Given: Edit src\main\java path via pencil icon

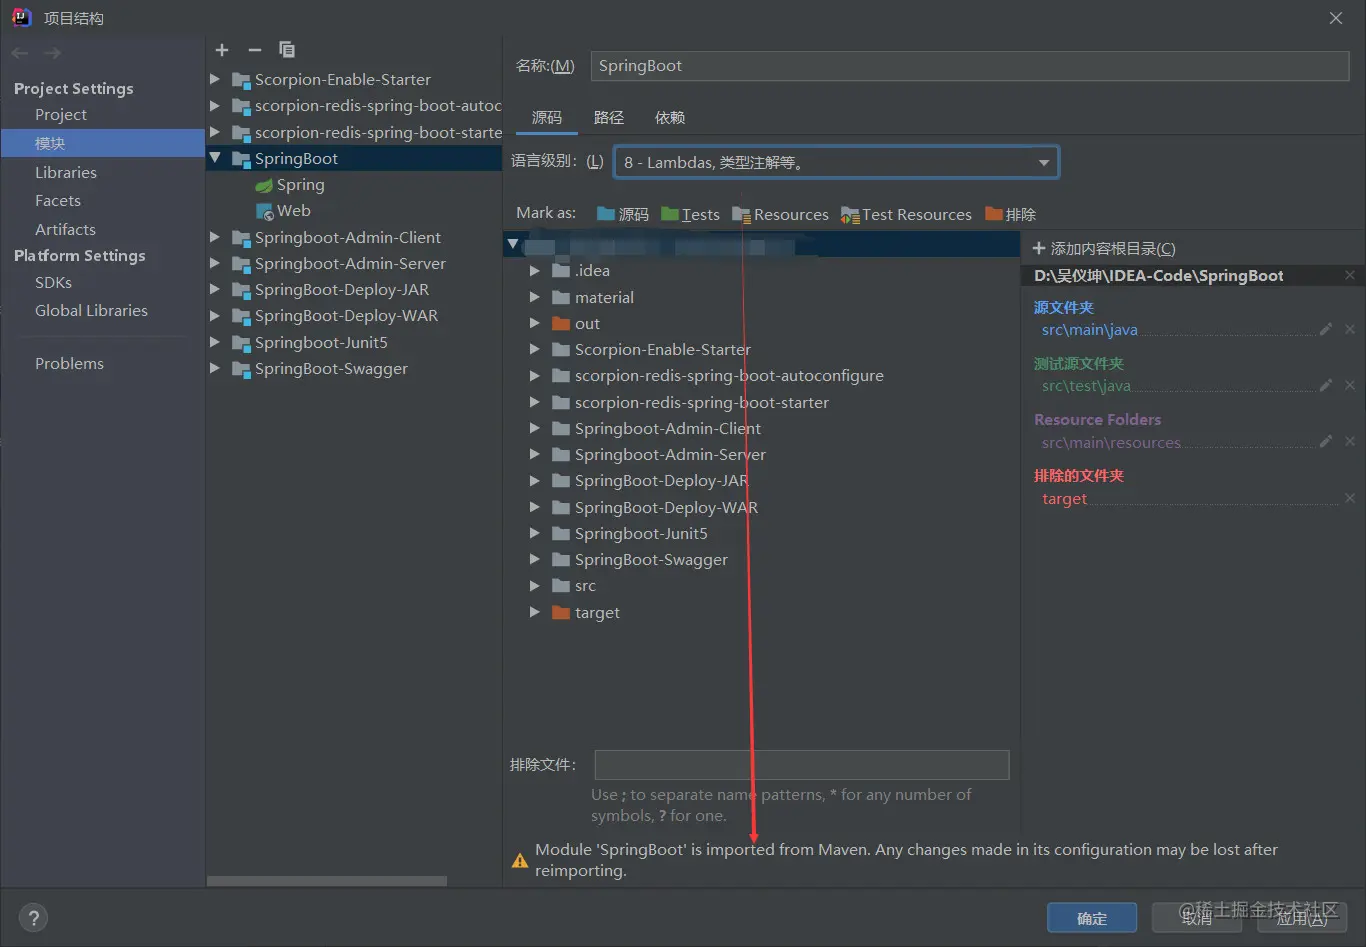Looking at the screenshot, I should pyautogui.click(x=1326, y=329).
